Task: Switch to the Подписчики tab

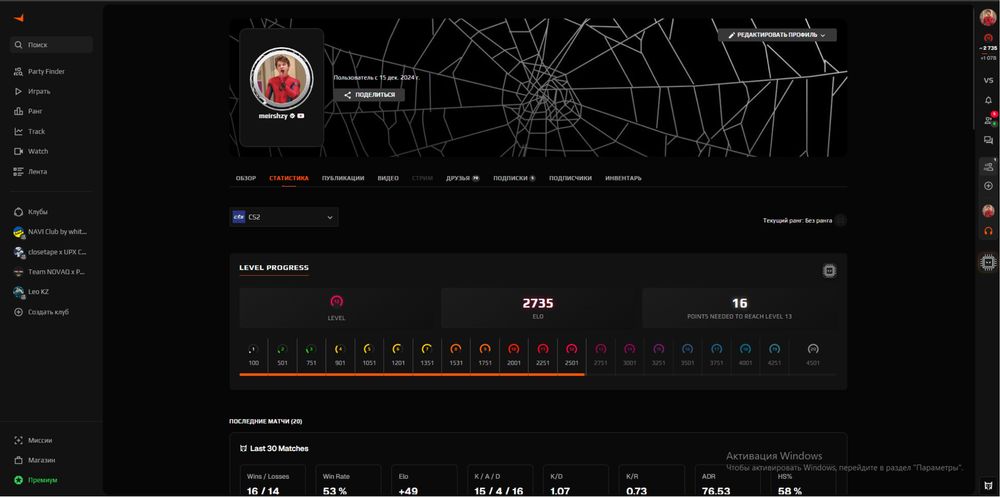Action: (x=570, y=178)
